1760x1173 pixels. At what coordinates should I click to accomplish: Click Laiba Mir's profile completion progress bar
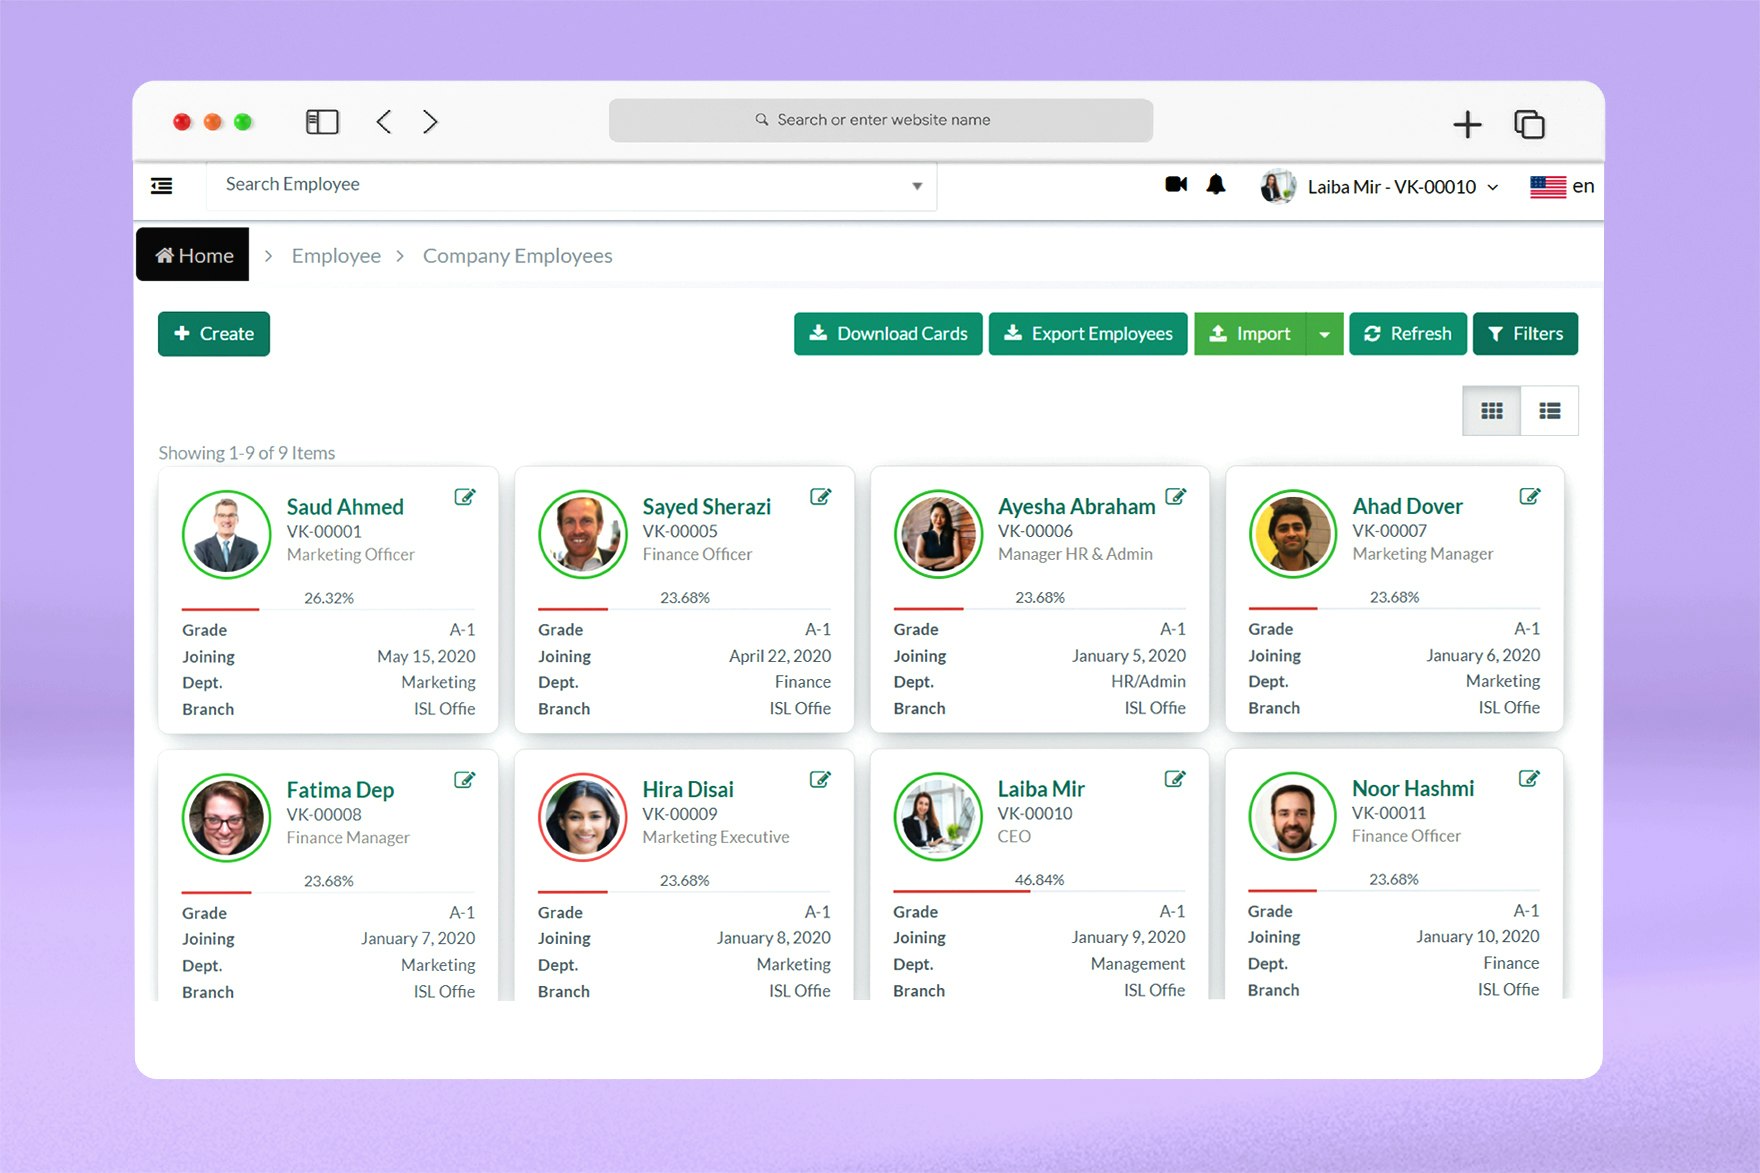(1039, 889)
